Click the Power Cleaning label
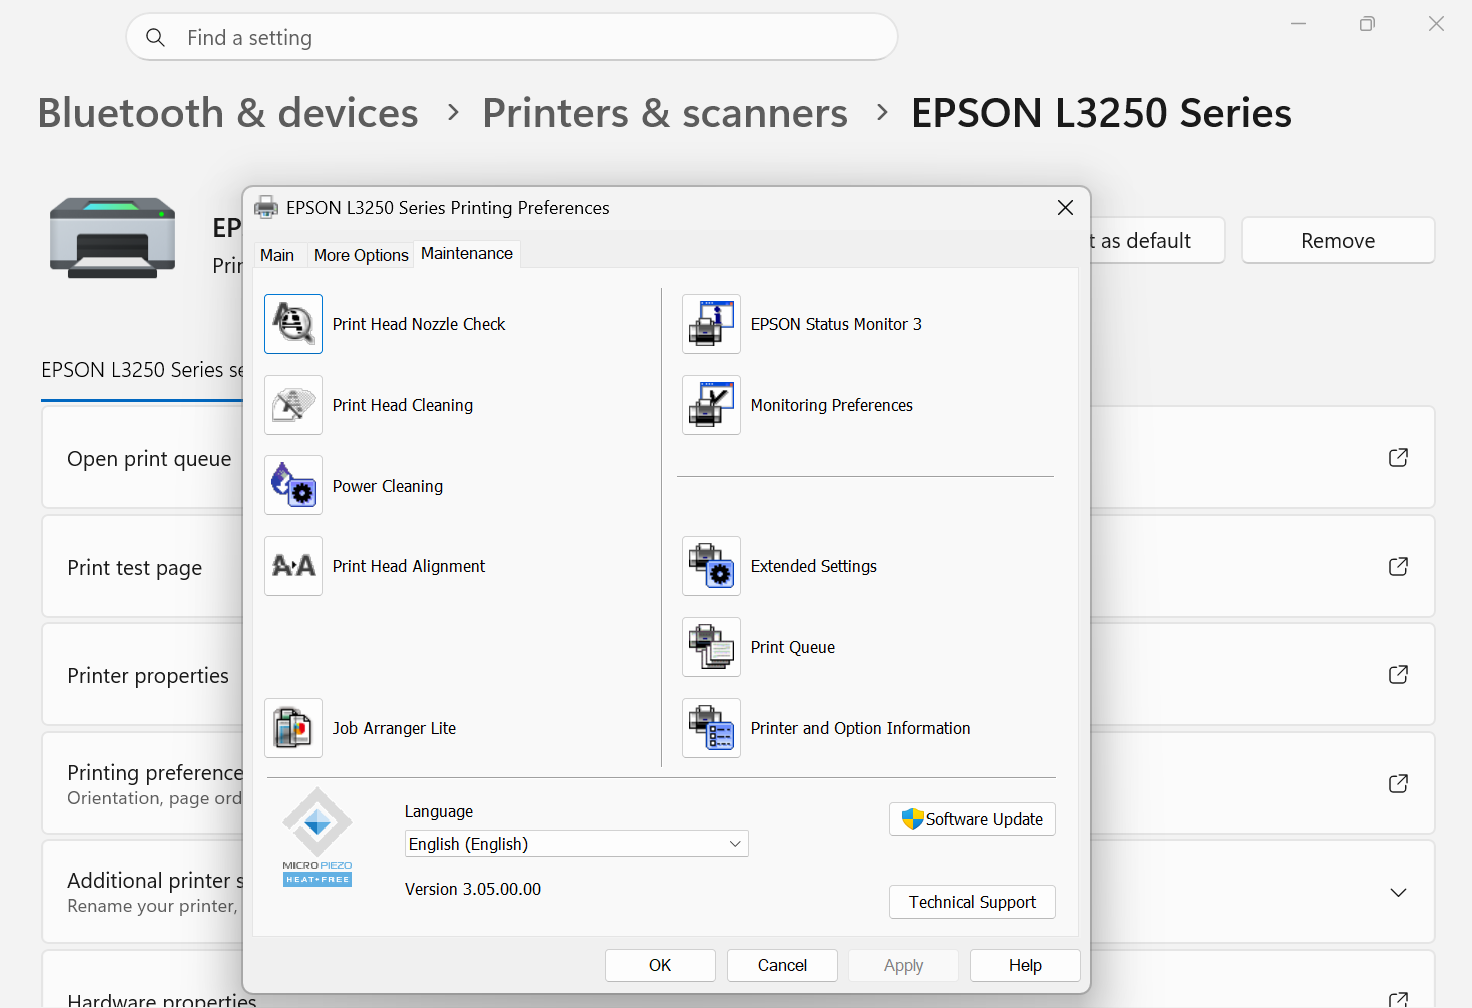This screenshot has height=1008, width=1472. (388, 486)
